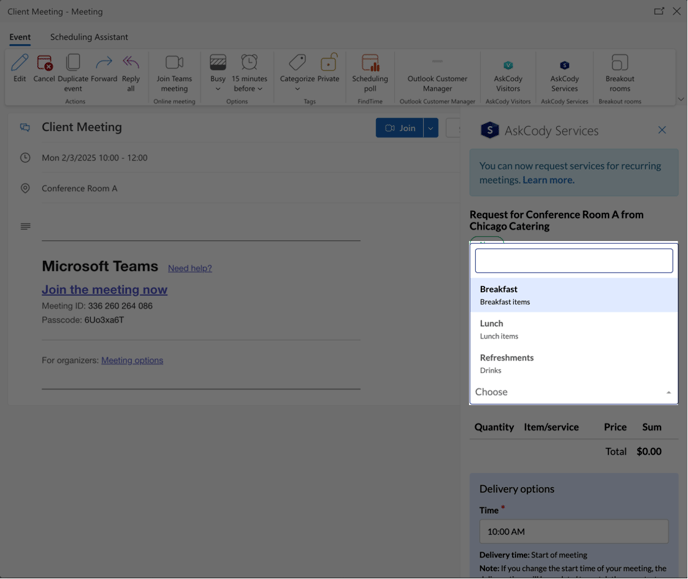Open the Categorize tag menu
Viewport: 688px width, 579px height.
point(297,73)
